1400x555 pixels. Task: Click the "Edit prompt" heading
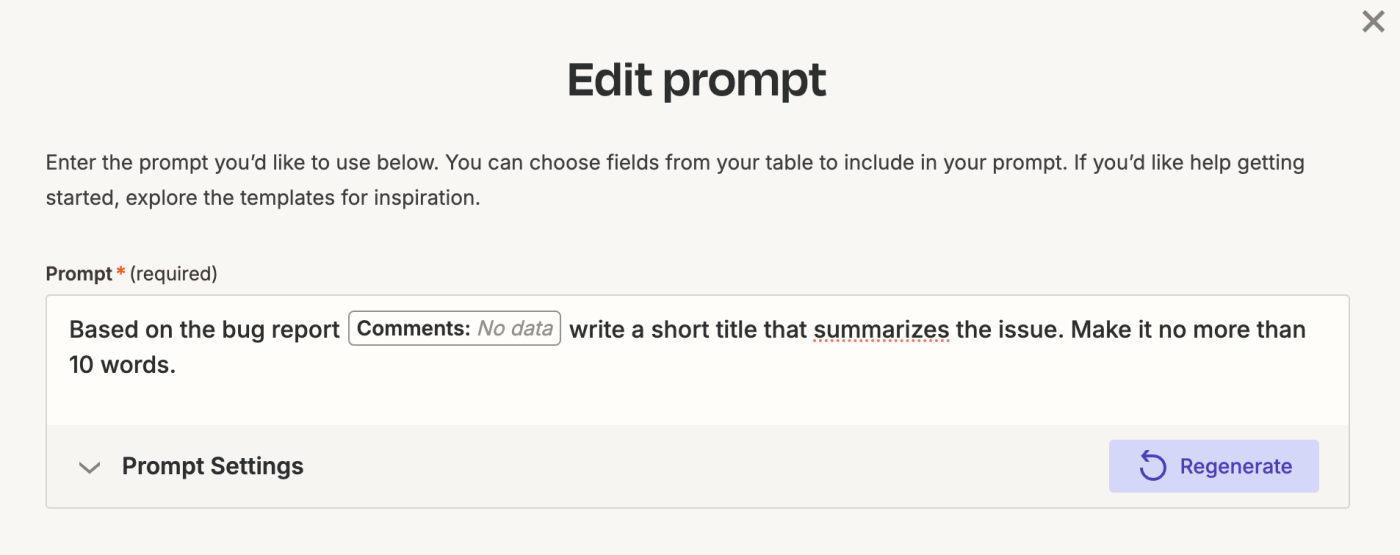pos(697,80)
